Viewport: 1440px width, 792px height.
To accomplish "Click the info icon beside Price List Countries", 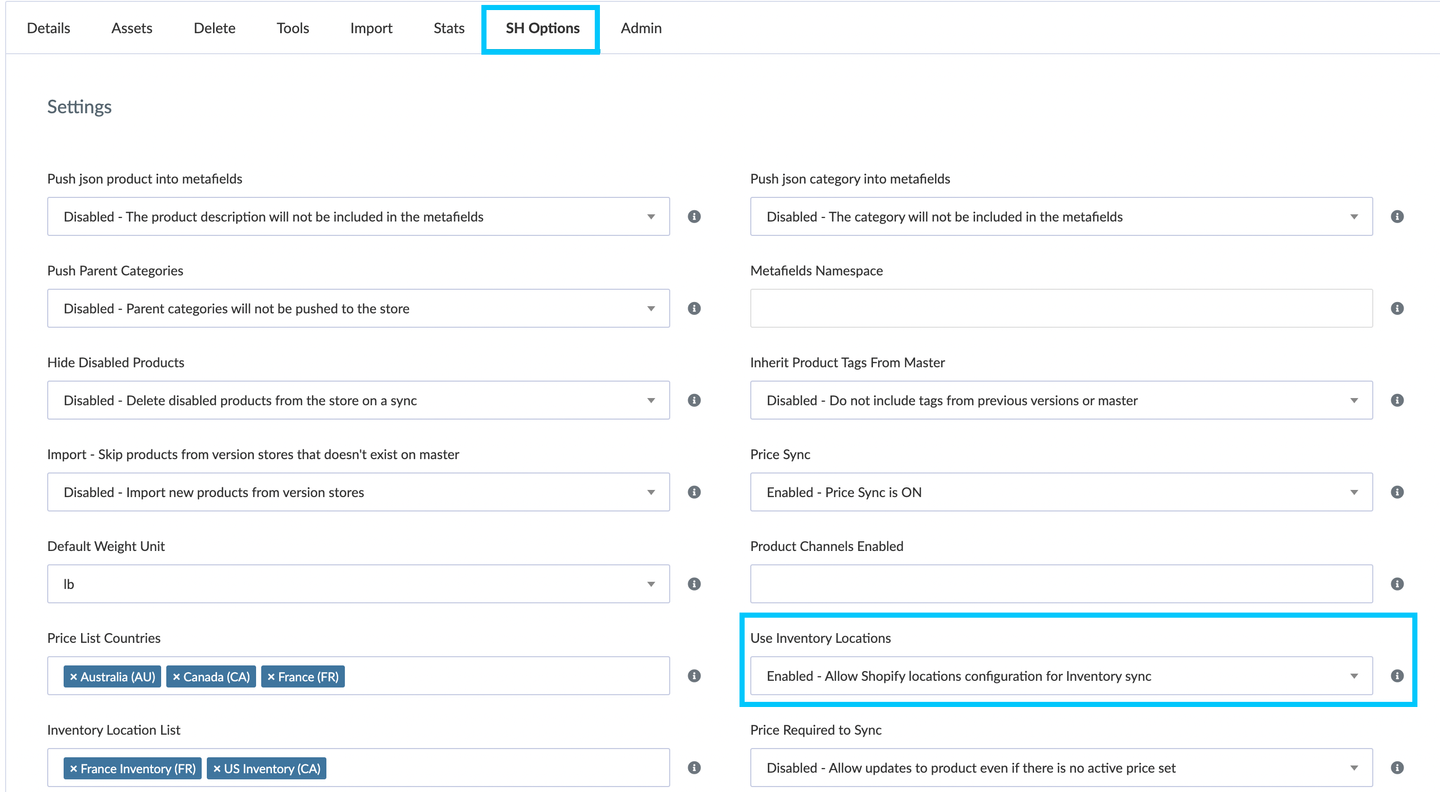I will tap(694, 675).
